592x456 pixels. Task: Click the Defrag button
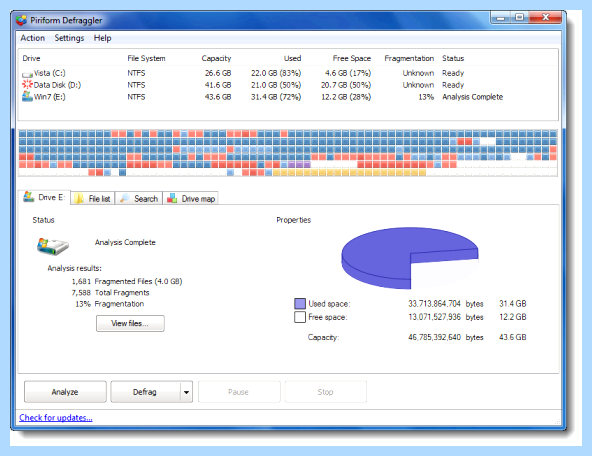pos(145,392)
